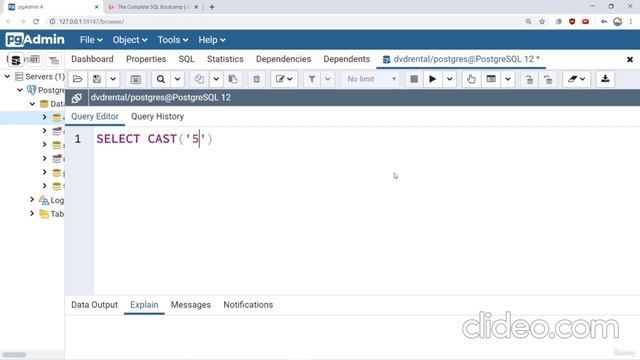Click the Find magnifier icon in toolbar
This screenshot has height=360, width=640.
pyautogui.click(x=161, y=79)
